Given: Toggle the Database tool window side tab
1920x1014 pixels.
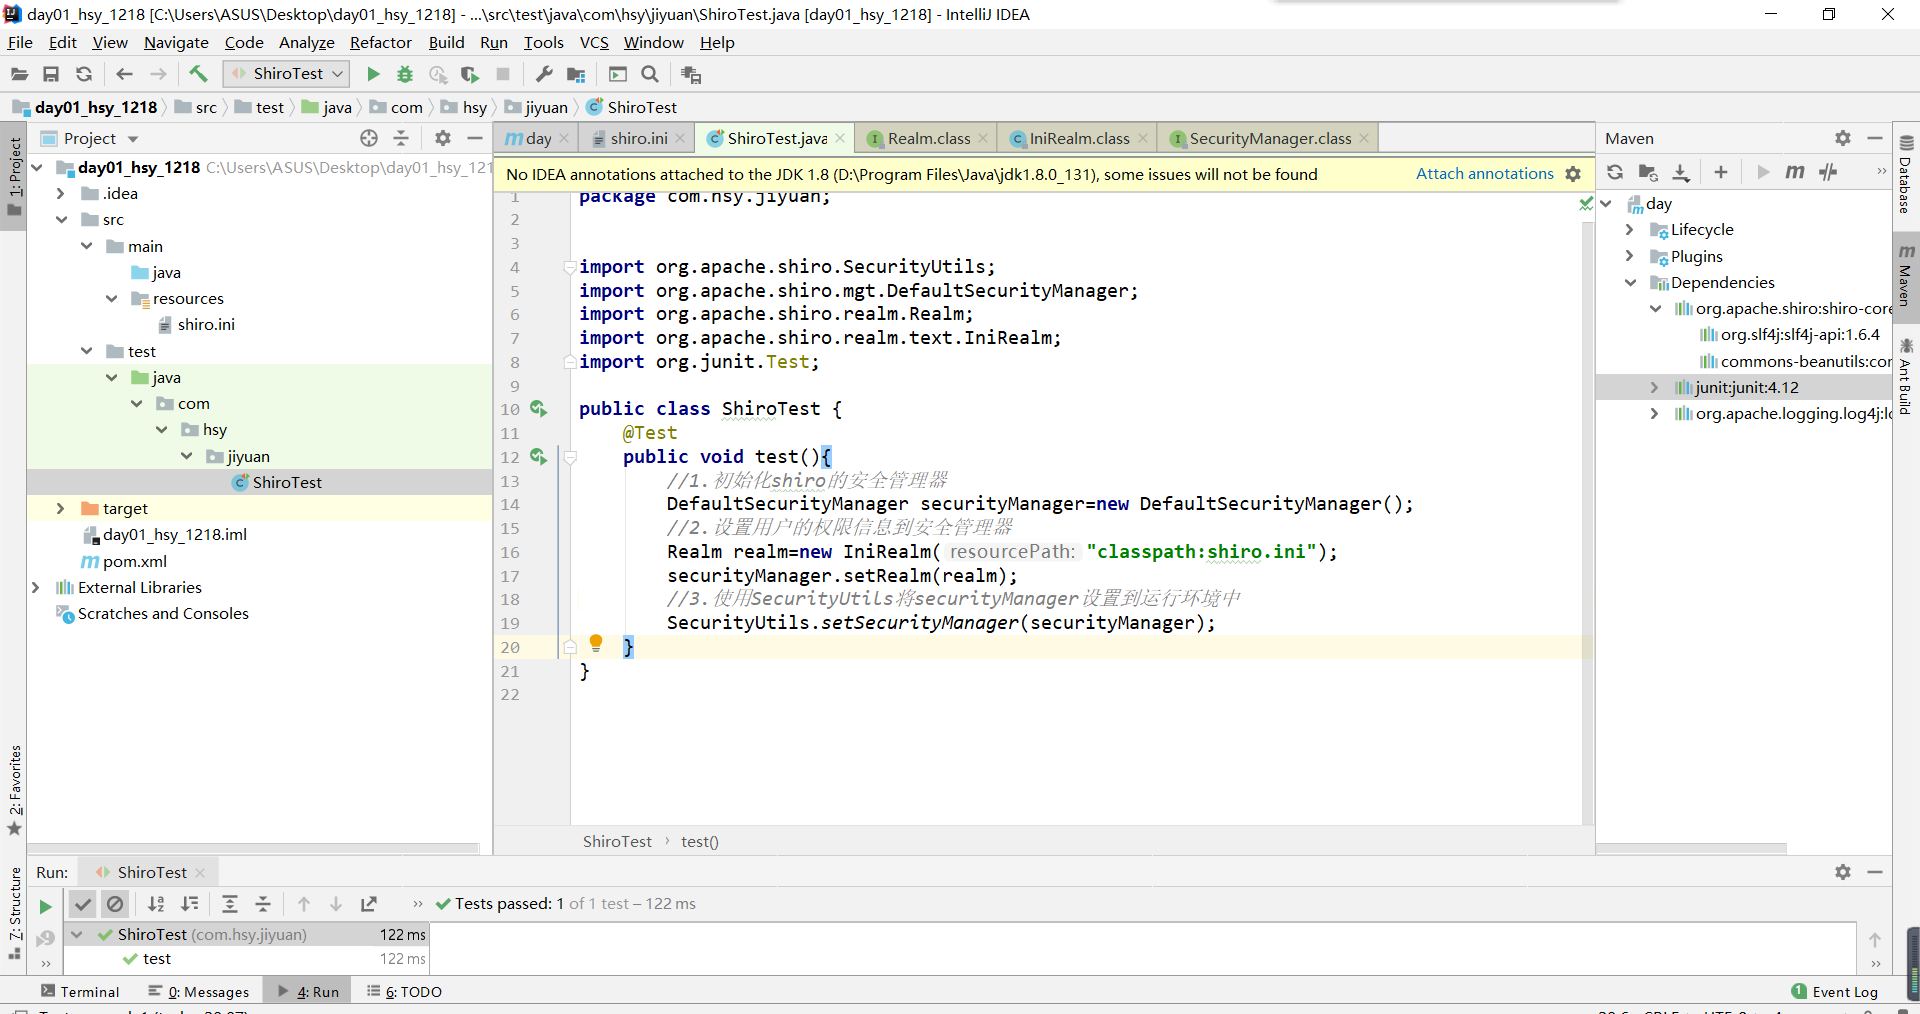Looking at the screenshot, I should coord(1906,176).
